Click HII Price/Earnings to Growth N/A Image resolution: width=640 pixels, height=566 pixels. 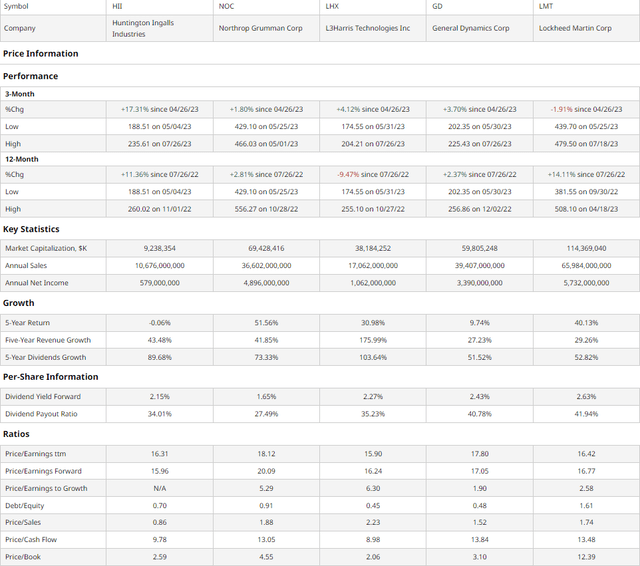pyautogui.click(x=160, y=488)
